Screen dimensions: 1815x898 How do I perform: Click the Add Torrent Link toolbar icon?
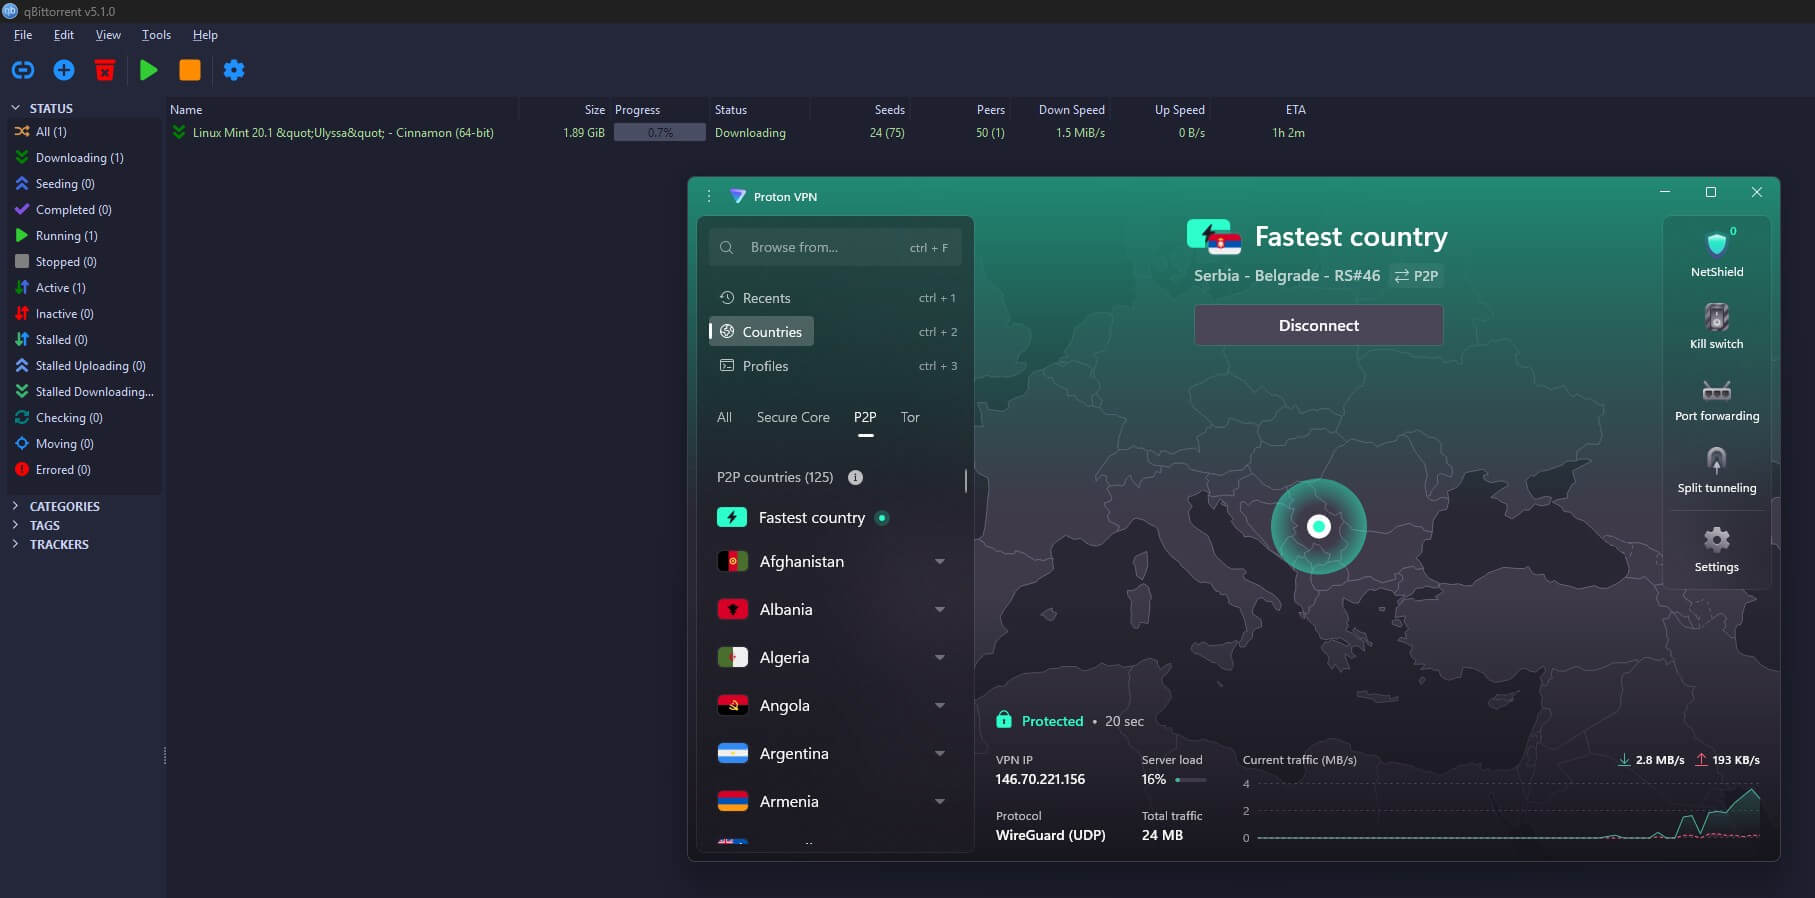click(x=22, y=70)
